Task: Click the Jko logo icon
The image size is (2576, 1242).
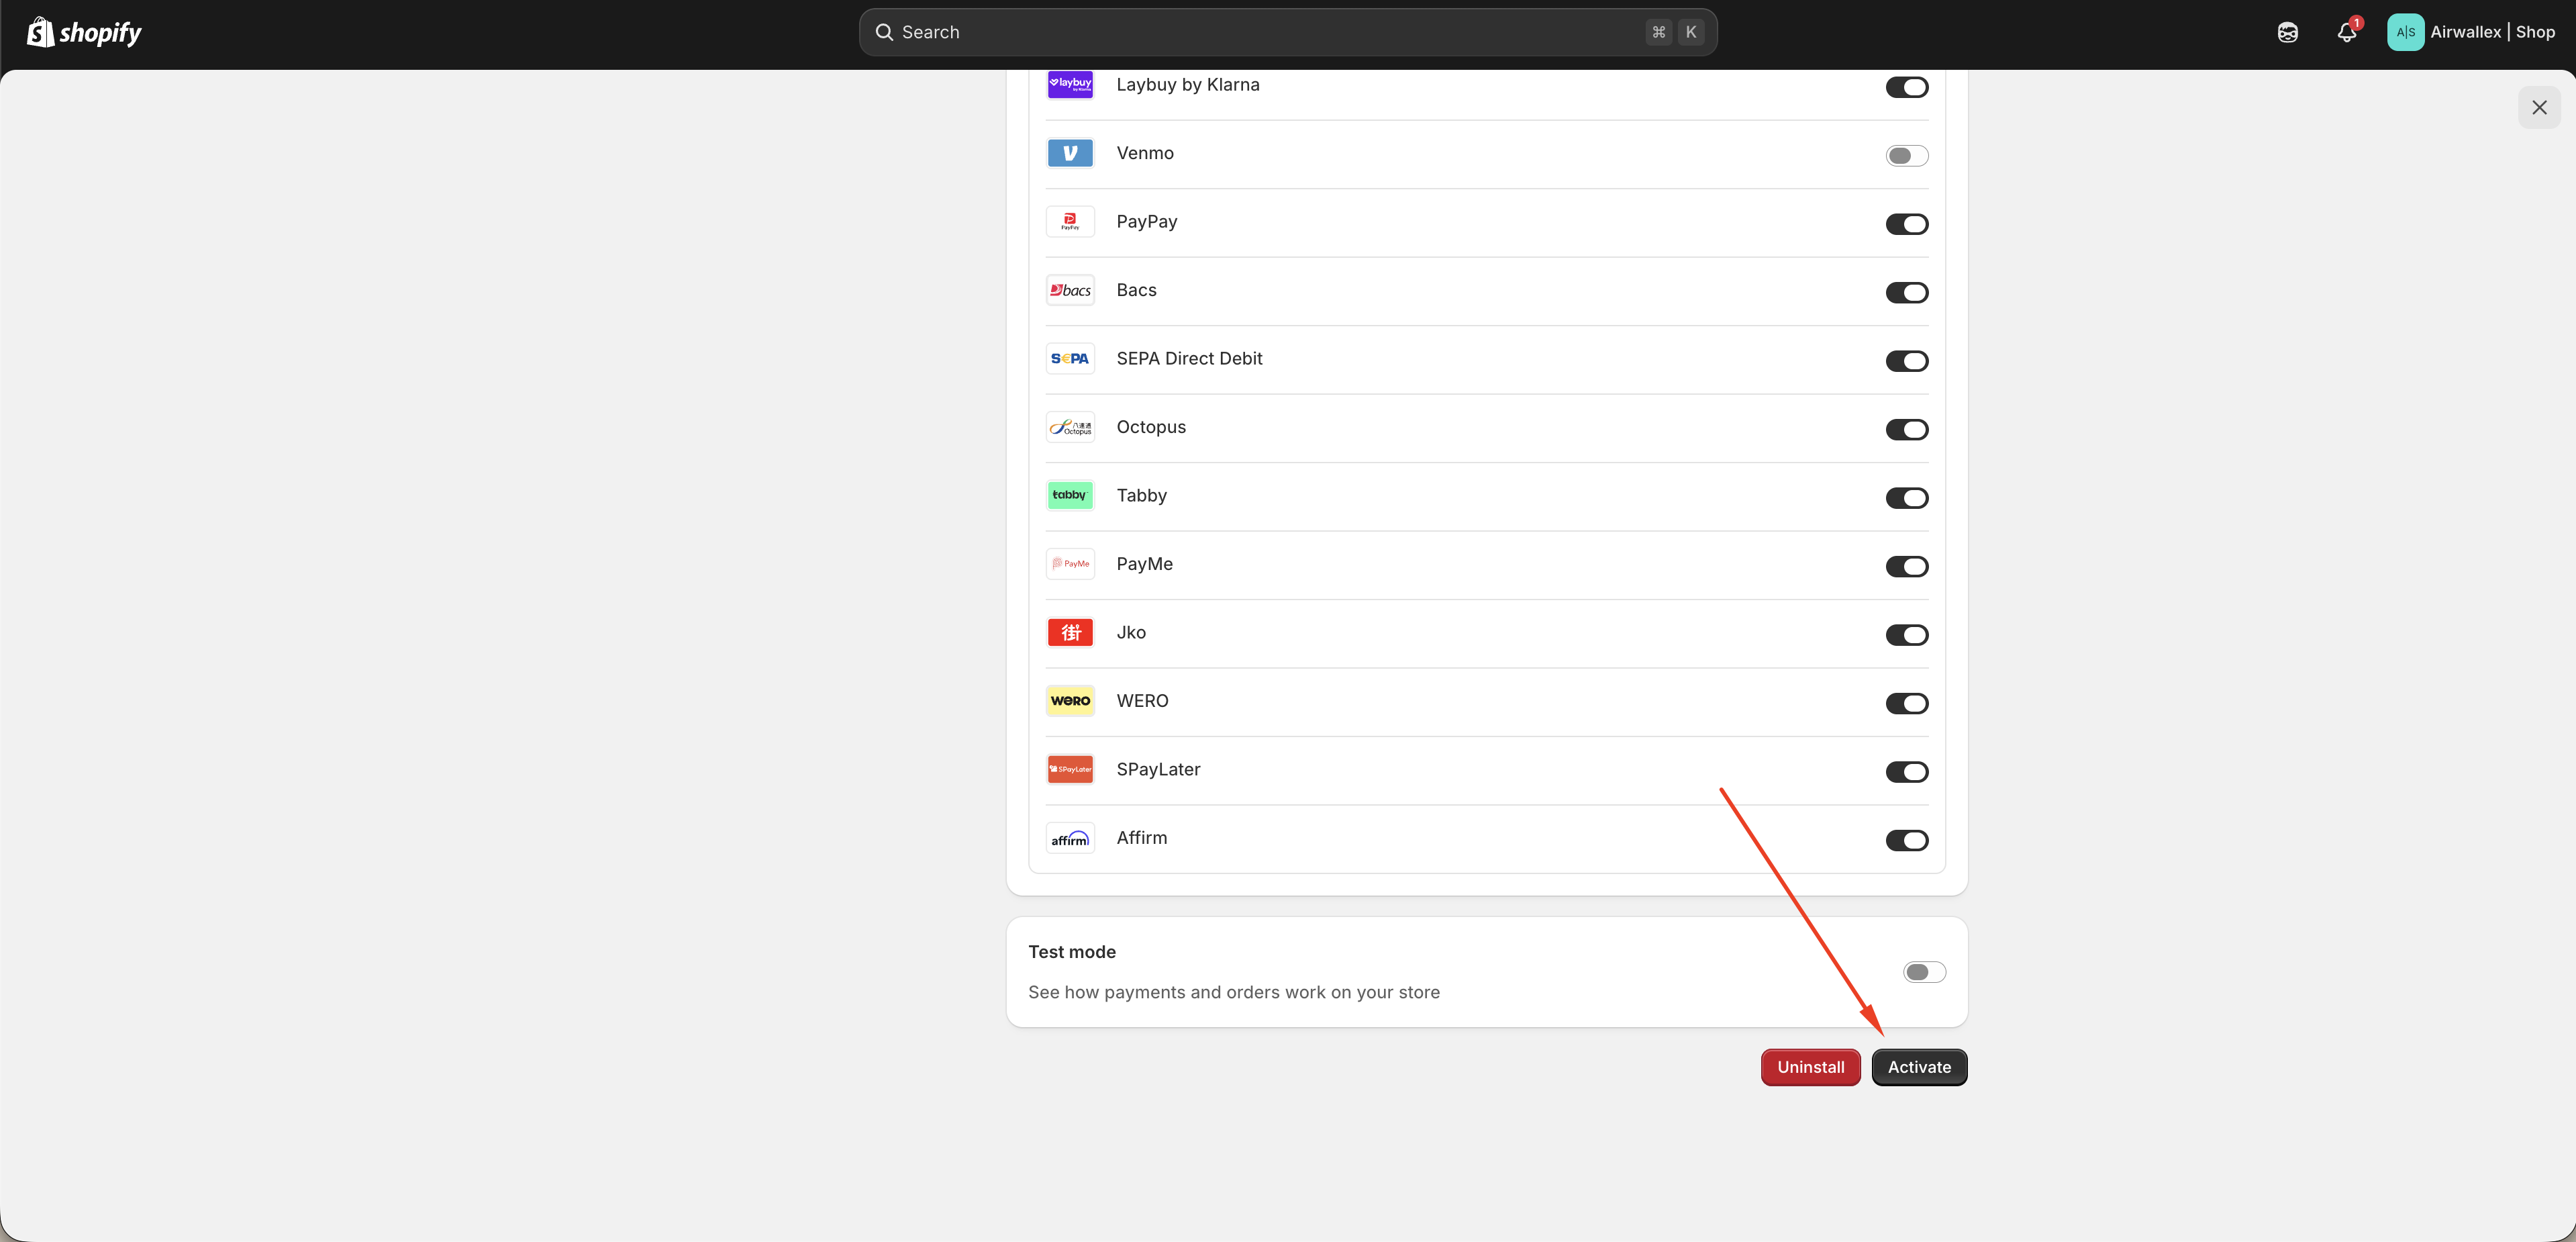Action: 1070,633
